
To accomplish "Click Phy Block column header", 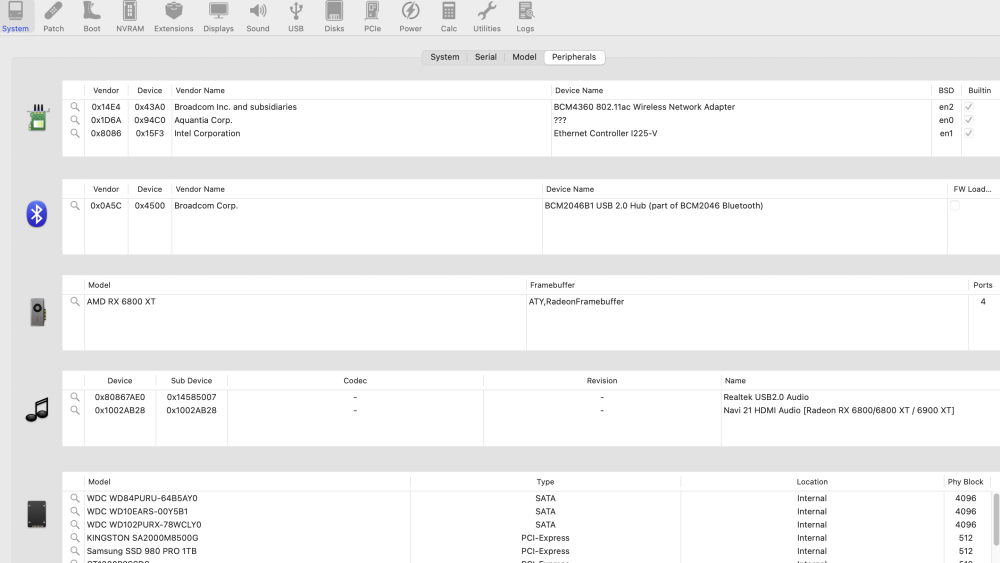I will pos(966,482).
